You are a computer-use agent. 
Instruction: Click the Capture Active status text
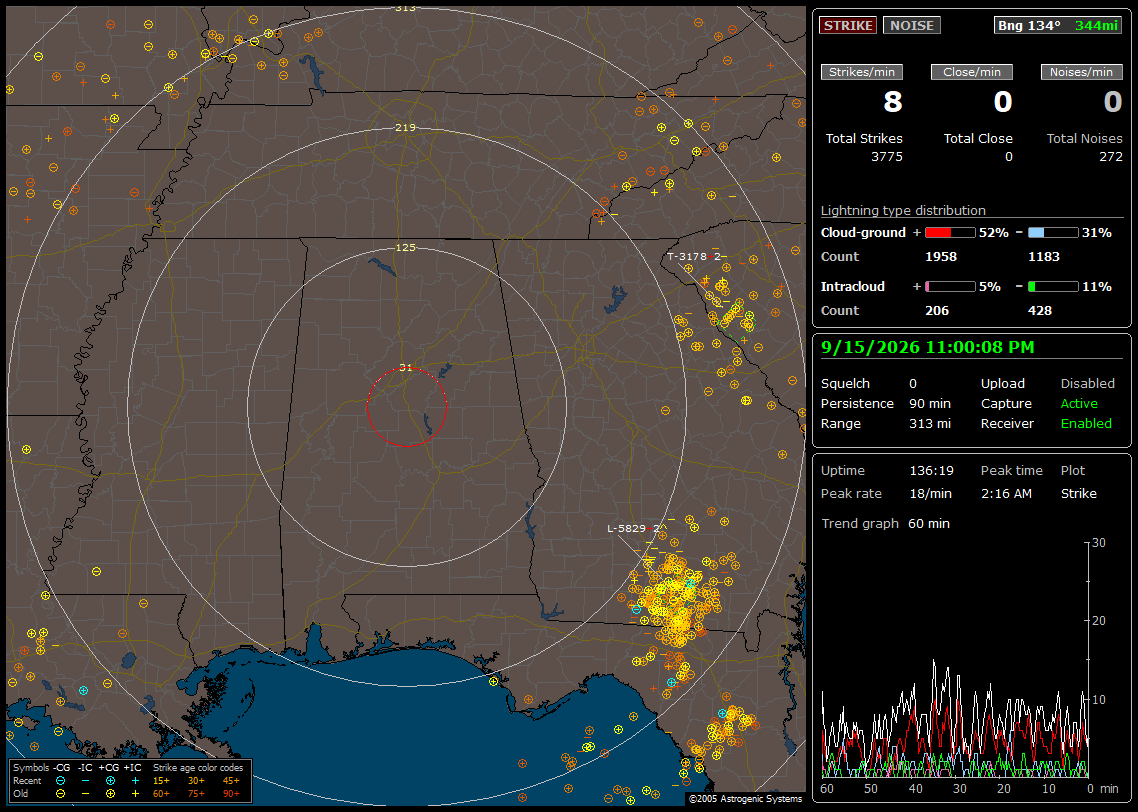[x=1079, y=403]
